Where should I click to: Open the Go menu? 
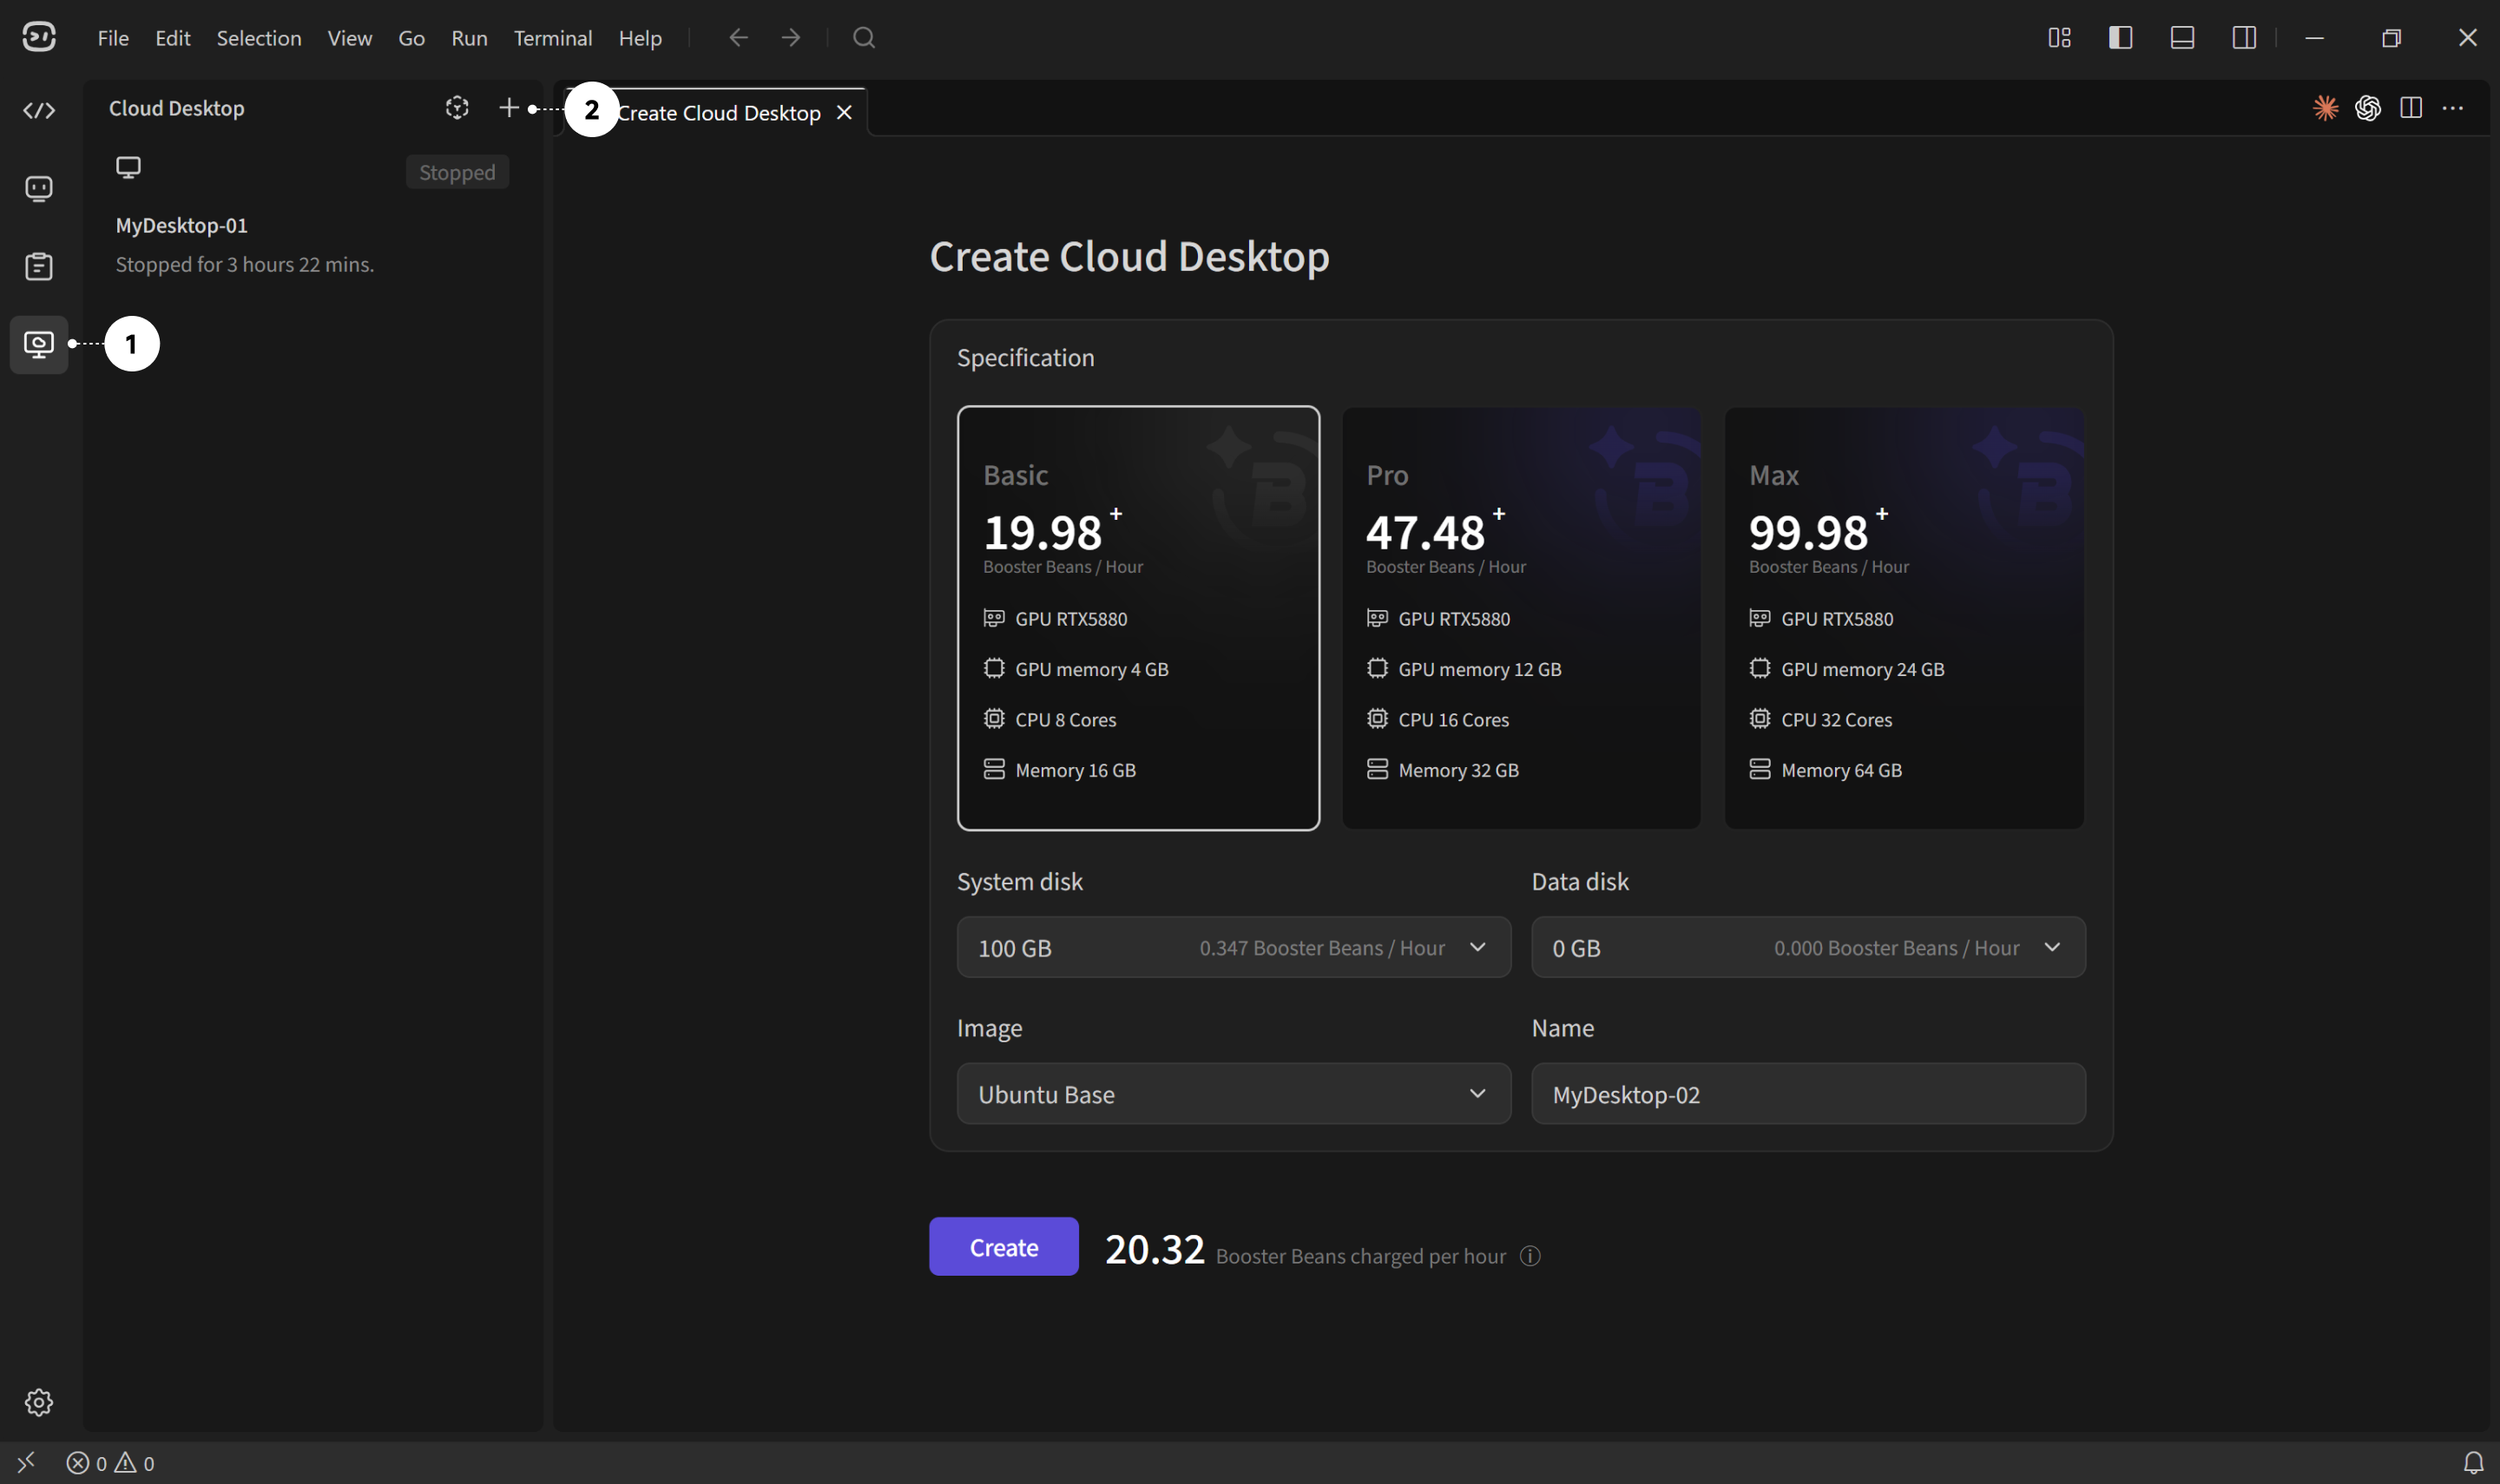[x=411, y=38]
